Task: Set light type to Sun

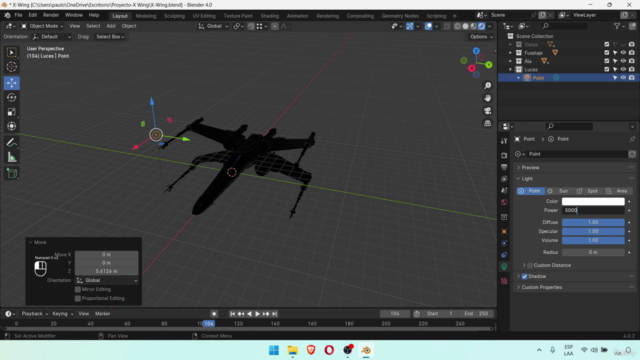Action: point(559,191)
